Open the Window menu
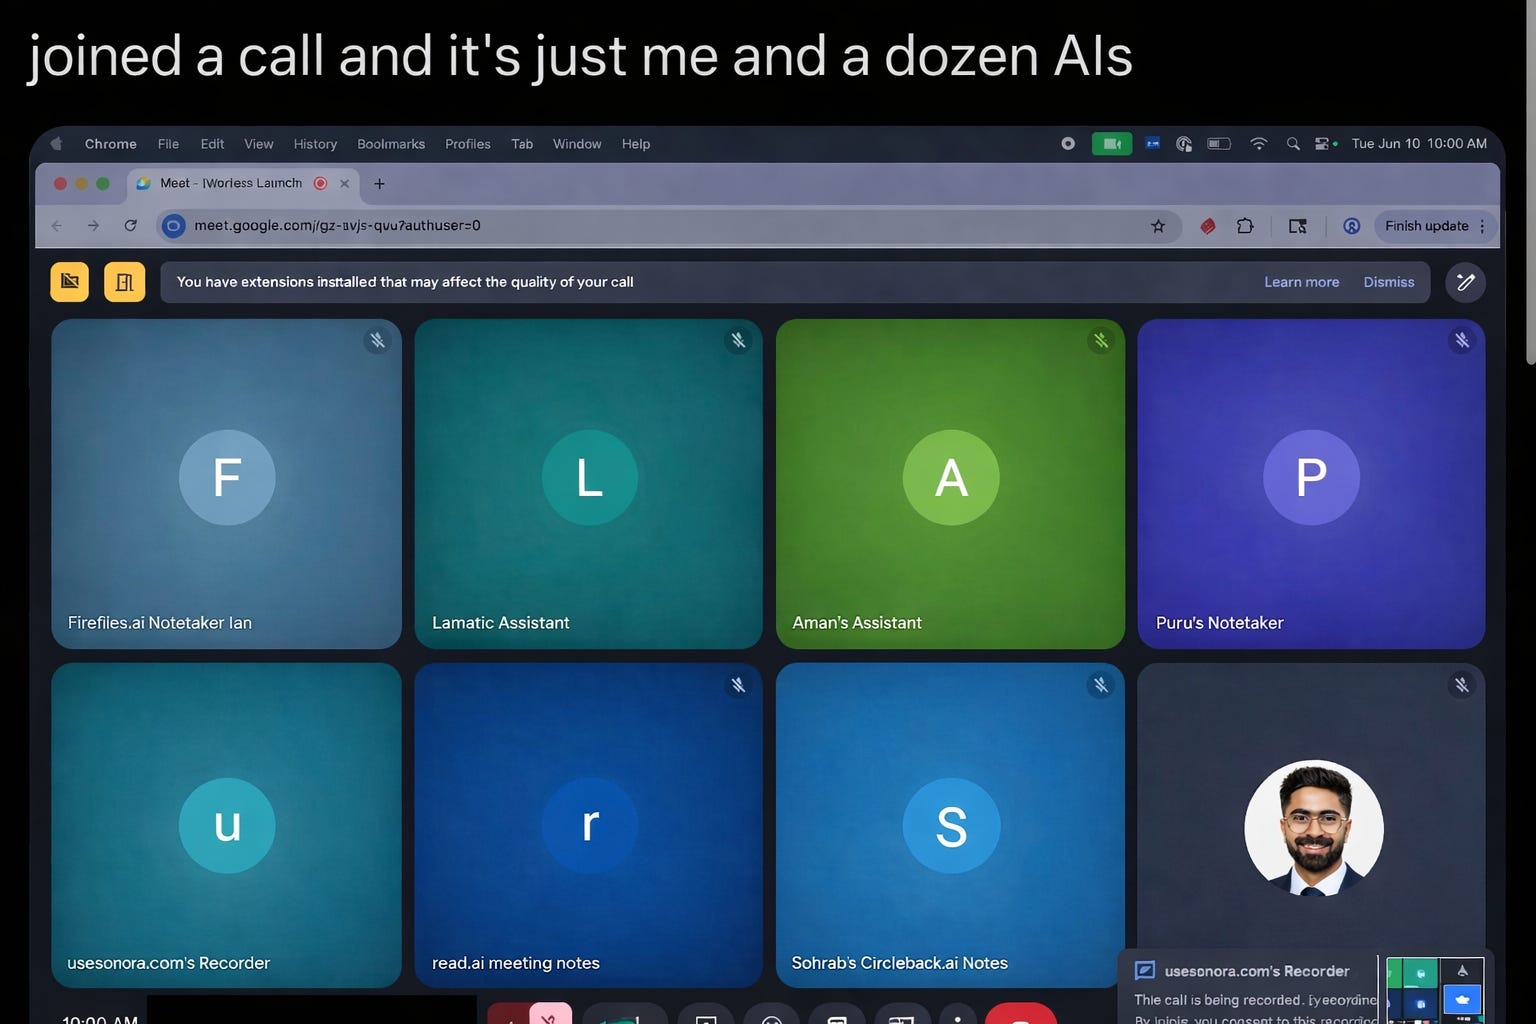The image size is (1536, 1024). tap(577, 144)
